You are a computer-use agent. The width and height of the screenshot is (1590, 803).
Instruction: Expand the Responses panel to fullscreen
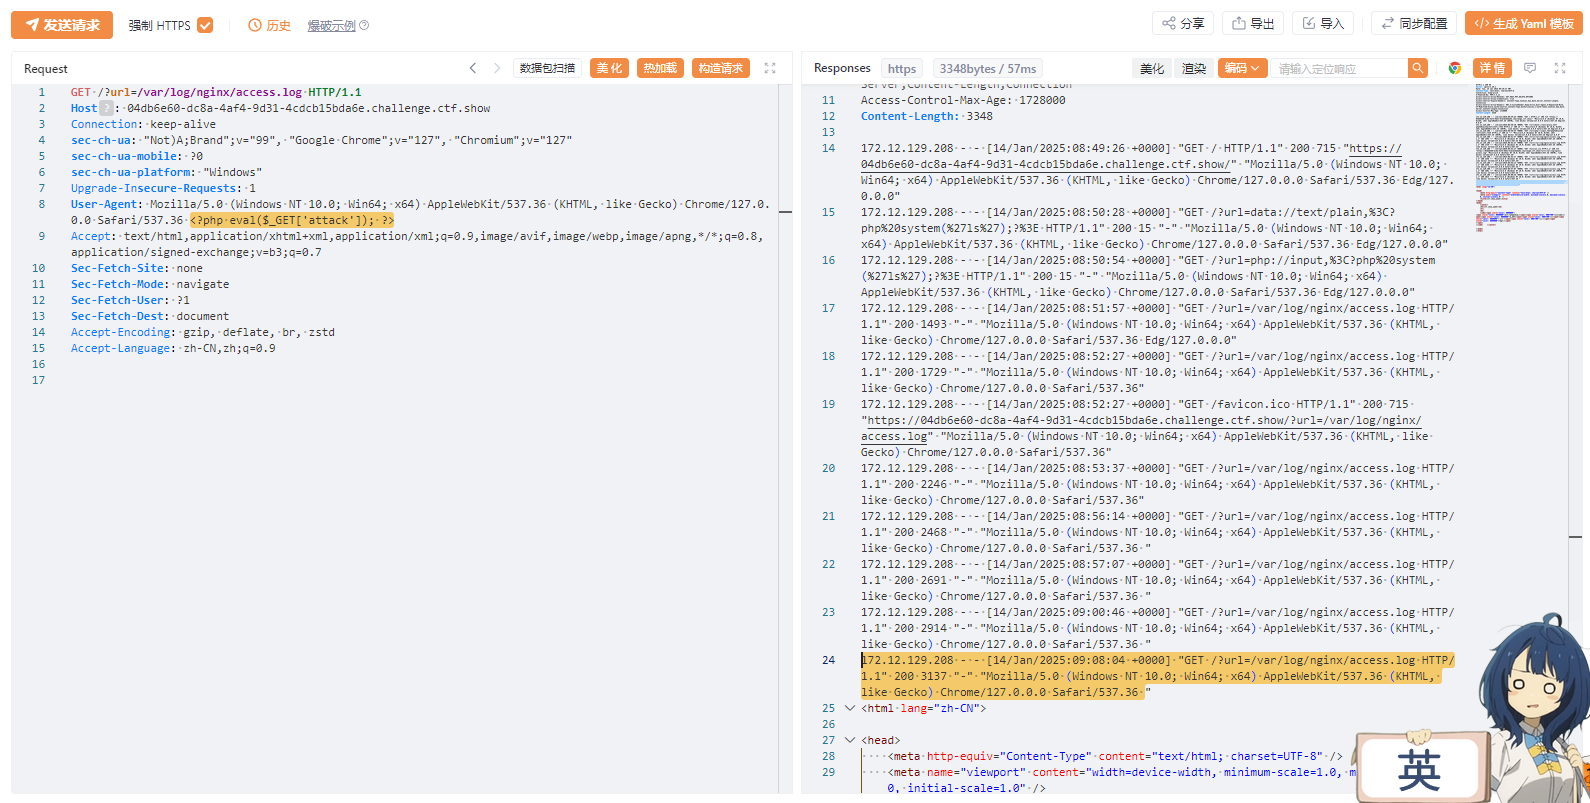point(1560,68)
